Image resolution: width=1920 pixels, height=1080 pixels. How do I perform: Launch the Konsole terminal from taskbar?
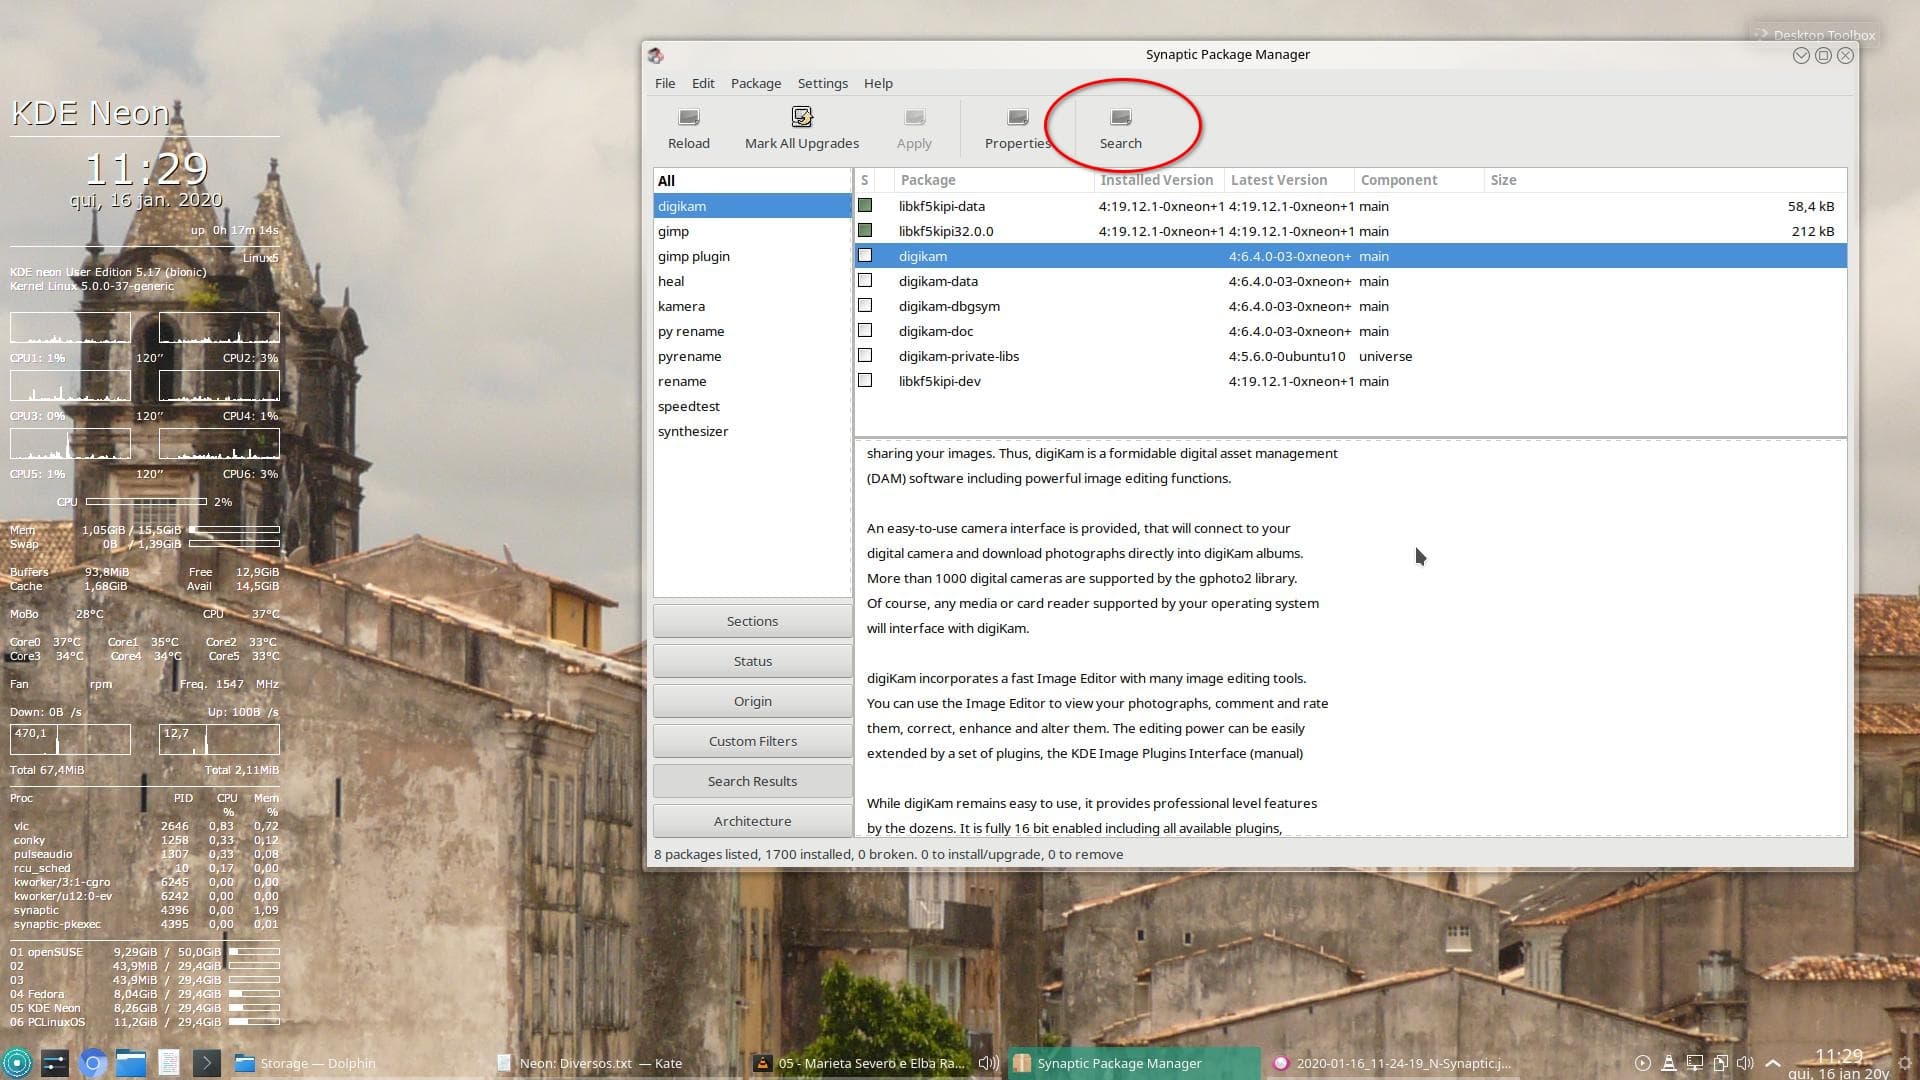pos(206,1063)
